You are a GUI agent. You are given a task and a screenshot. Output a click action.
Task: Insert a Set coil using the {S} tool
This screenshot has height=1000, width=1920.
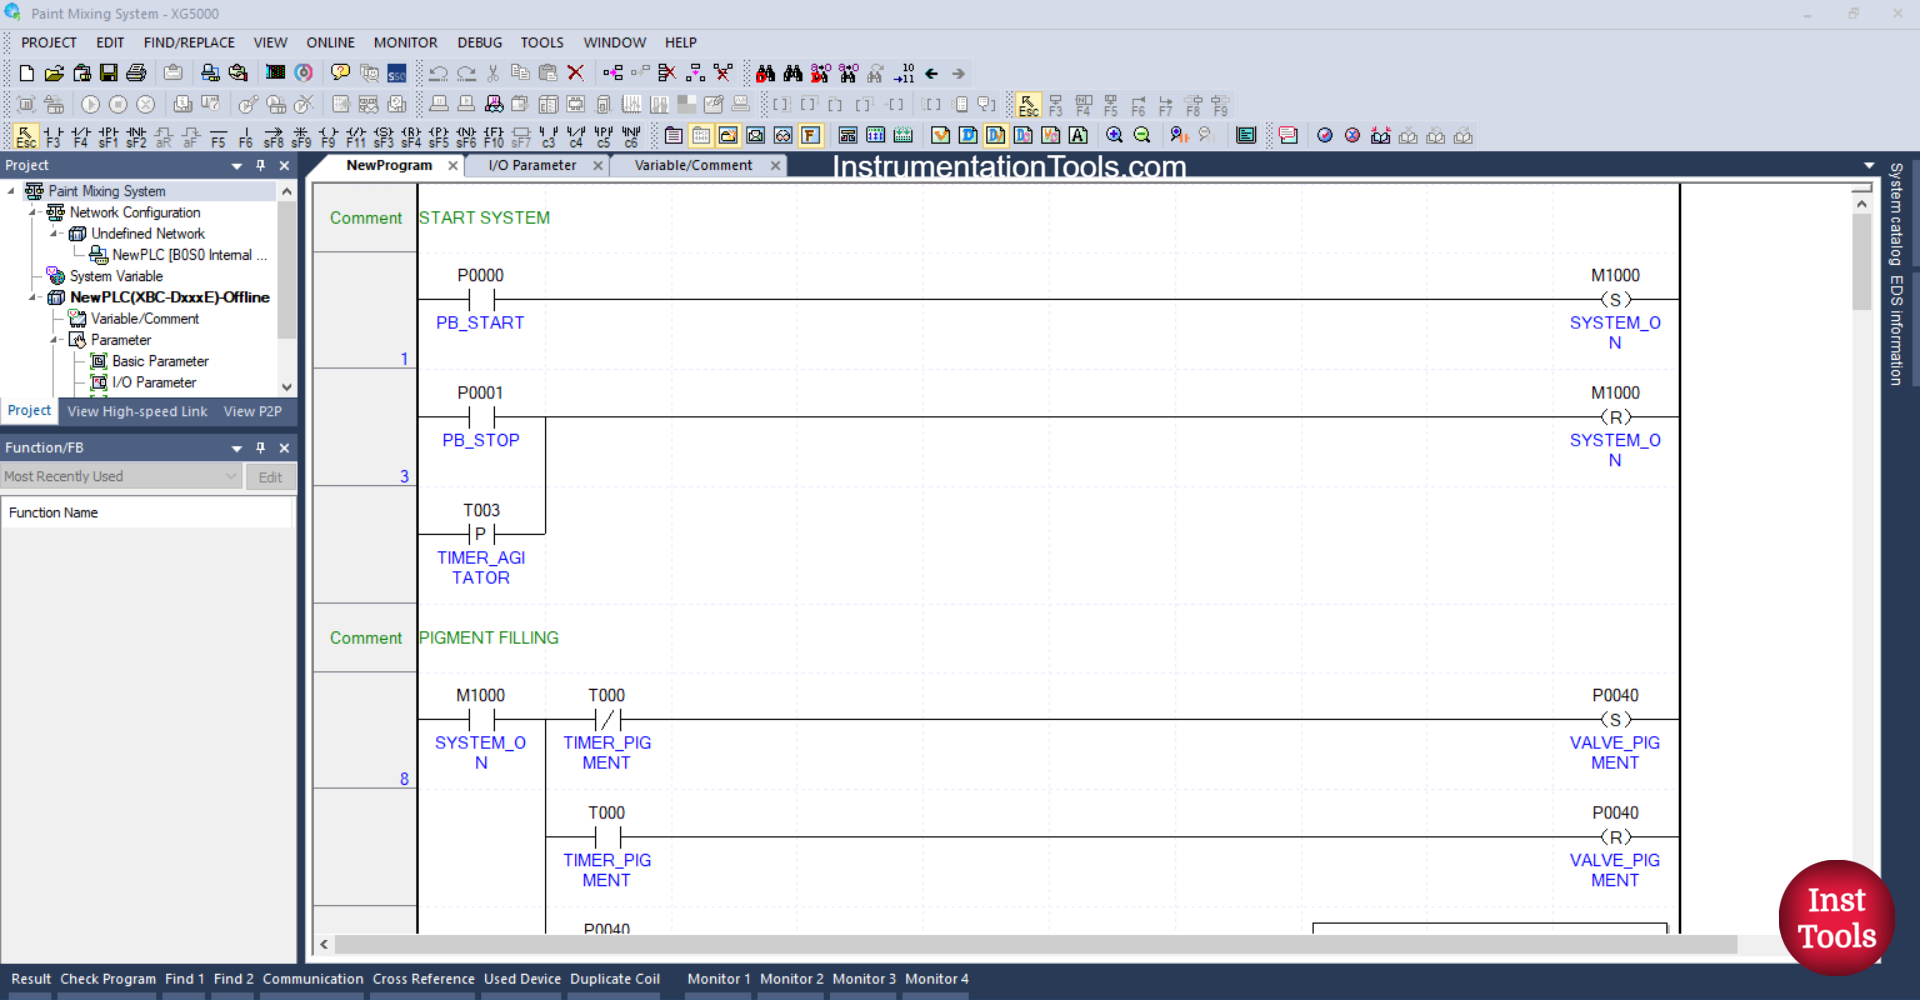click(x=383, y=136)
